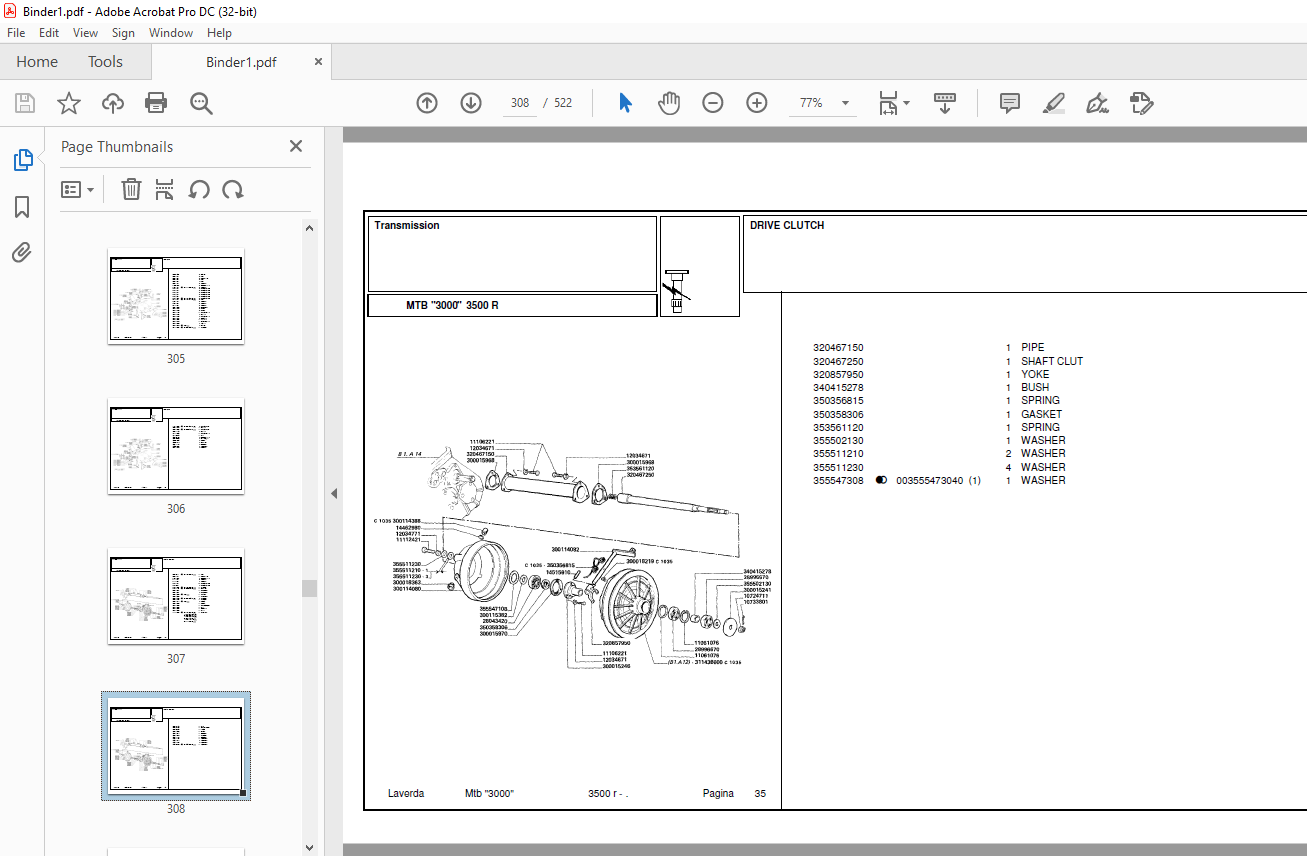Viewport: 1307px width, 856px height.
Task: Select page 308 thumbnail
Action: click(176, 746)
